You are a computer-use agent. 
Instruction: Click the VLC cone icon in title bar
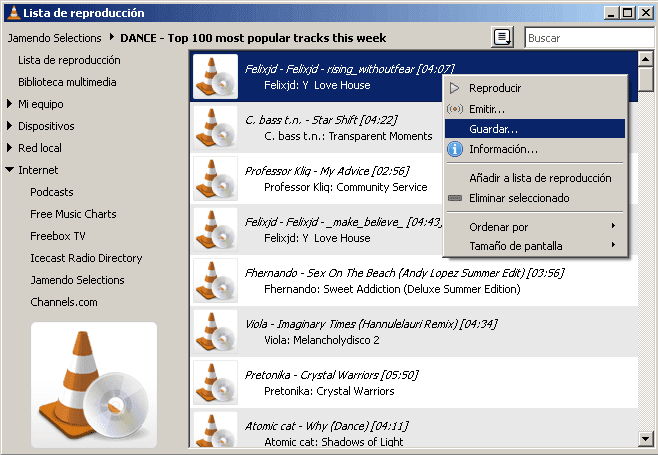14,13
